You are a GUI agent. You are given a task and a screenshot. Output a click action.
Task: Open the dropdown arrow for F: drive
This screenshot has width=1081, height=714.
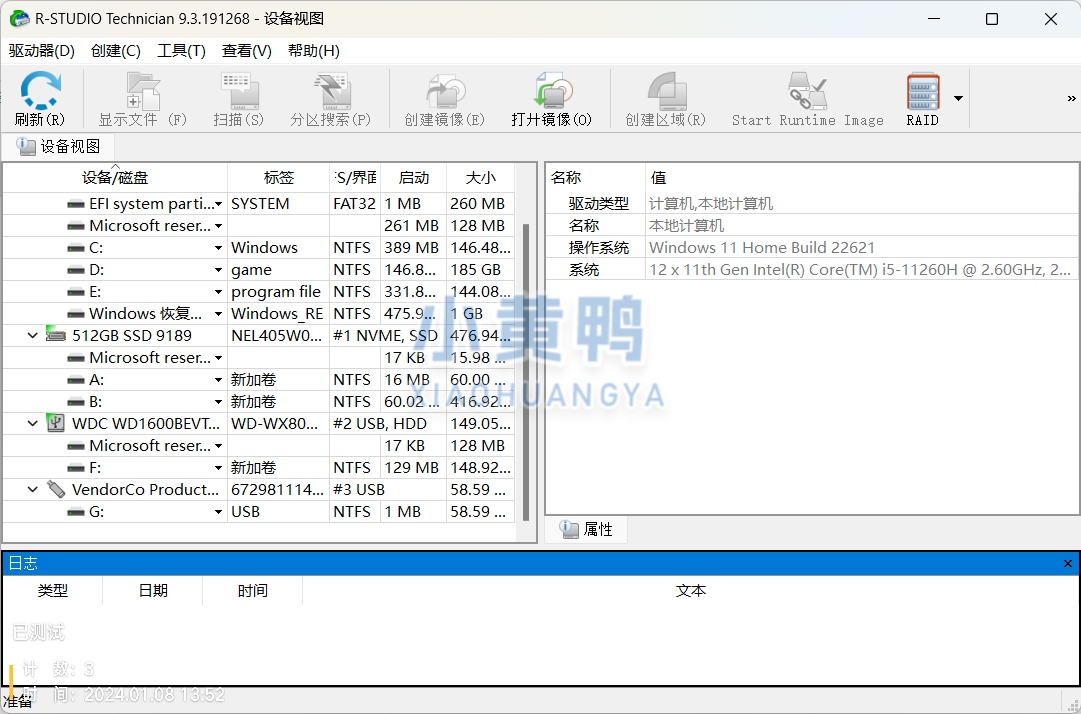click(218, 468)
